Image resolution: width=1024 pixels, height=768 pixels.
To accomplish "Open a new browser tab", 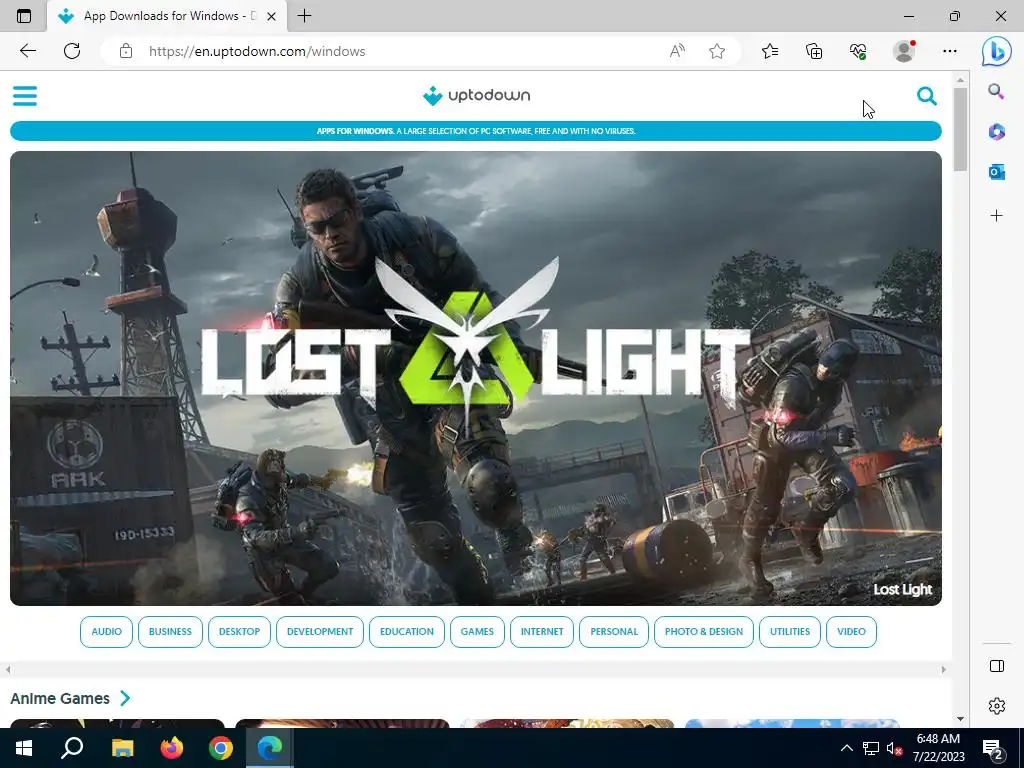I will pyautogui.click(x=304, y=16).
